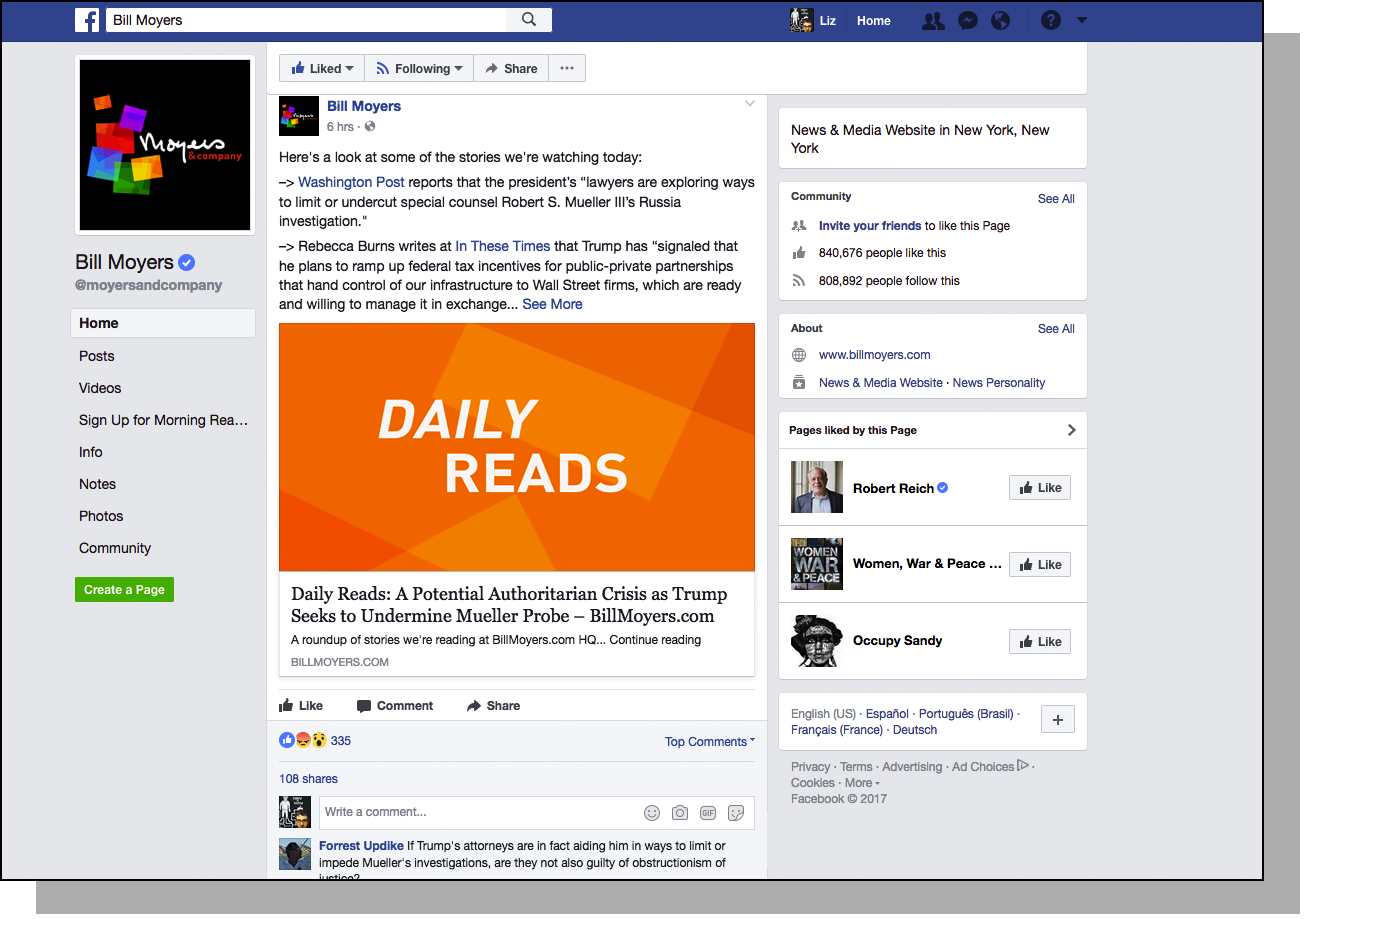Viewport: 1378px width, 944px height.
Task: Open the Messenger icon in top bar
Action: [x=967, y=20]
